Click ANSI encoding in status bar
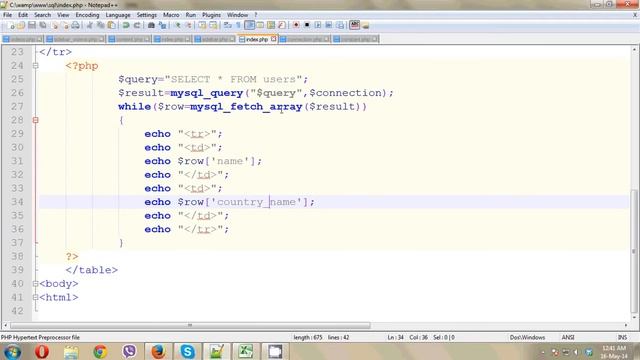 (x=568, y=337)
